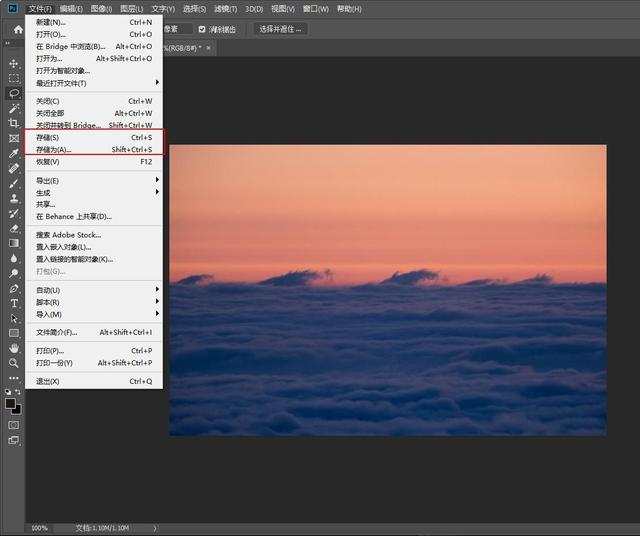640x536 pixels.
Task: Toggle the 消除锯齿 anti-alias checkbox
Action: point(202,29)
